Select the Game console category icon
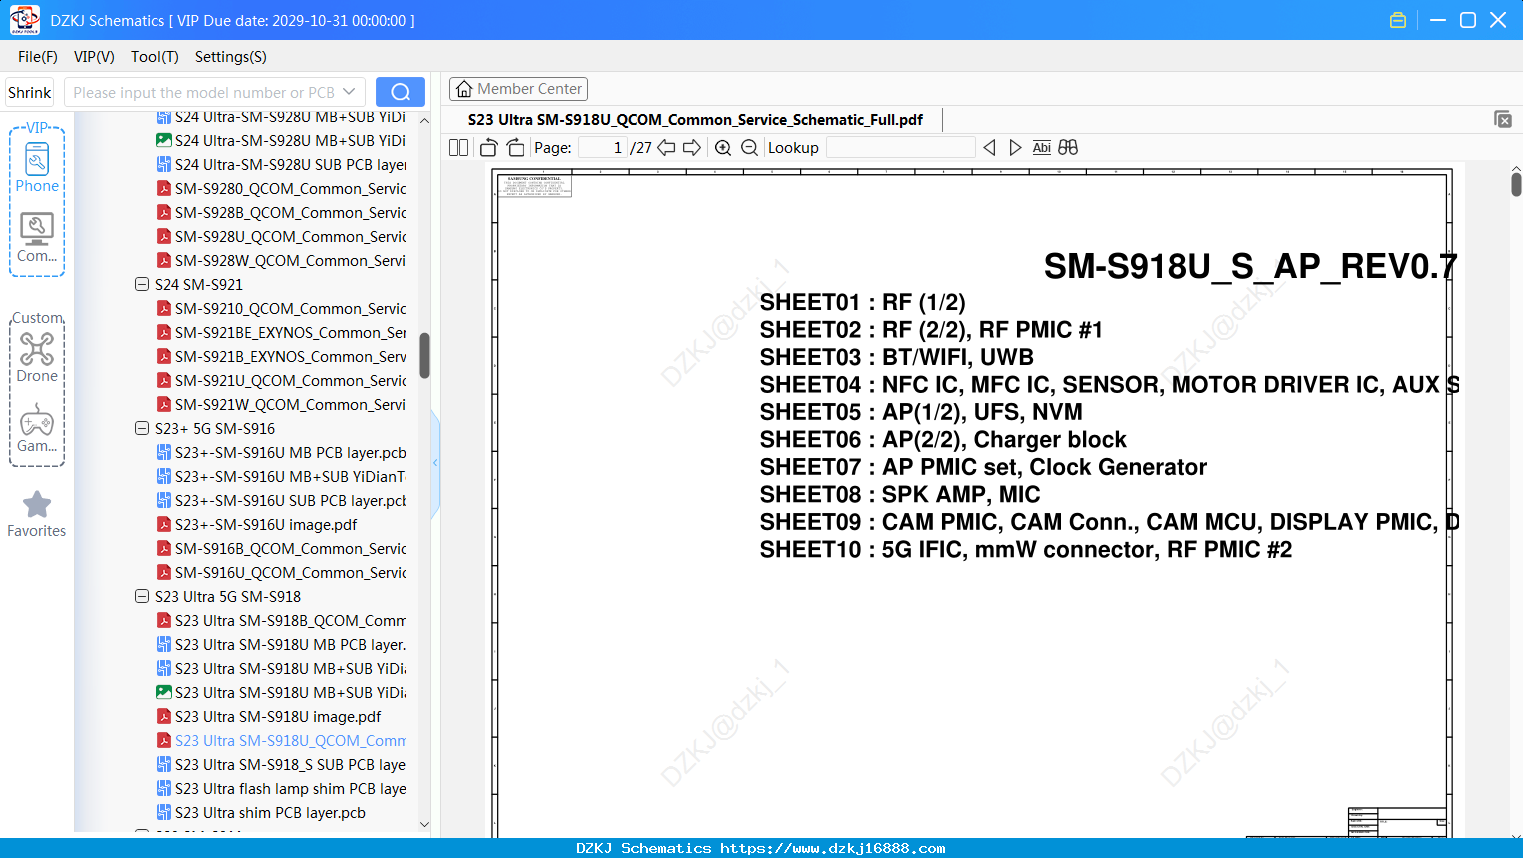1523x858 pixels. pyautogui.click(x=37, y=428)
